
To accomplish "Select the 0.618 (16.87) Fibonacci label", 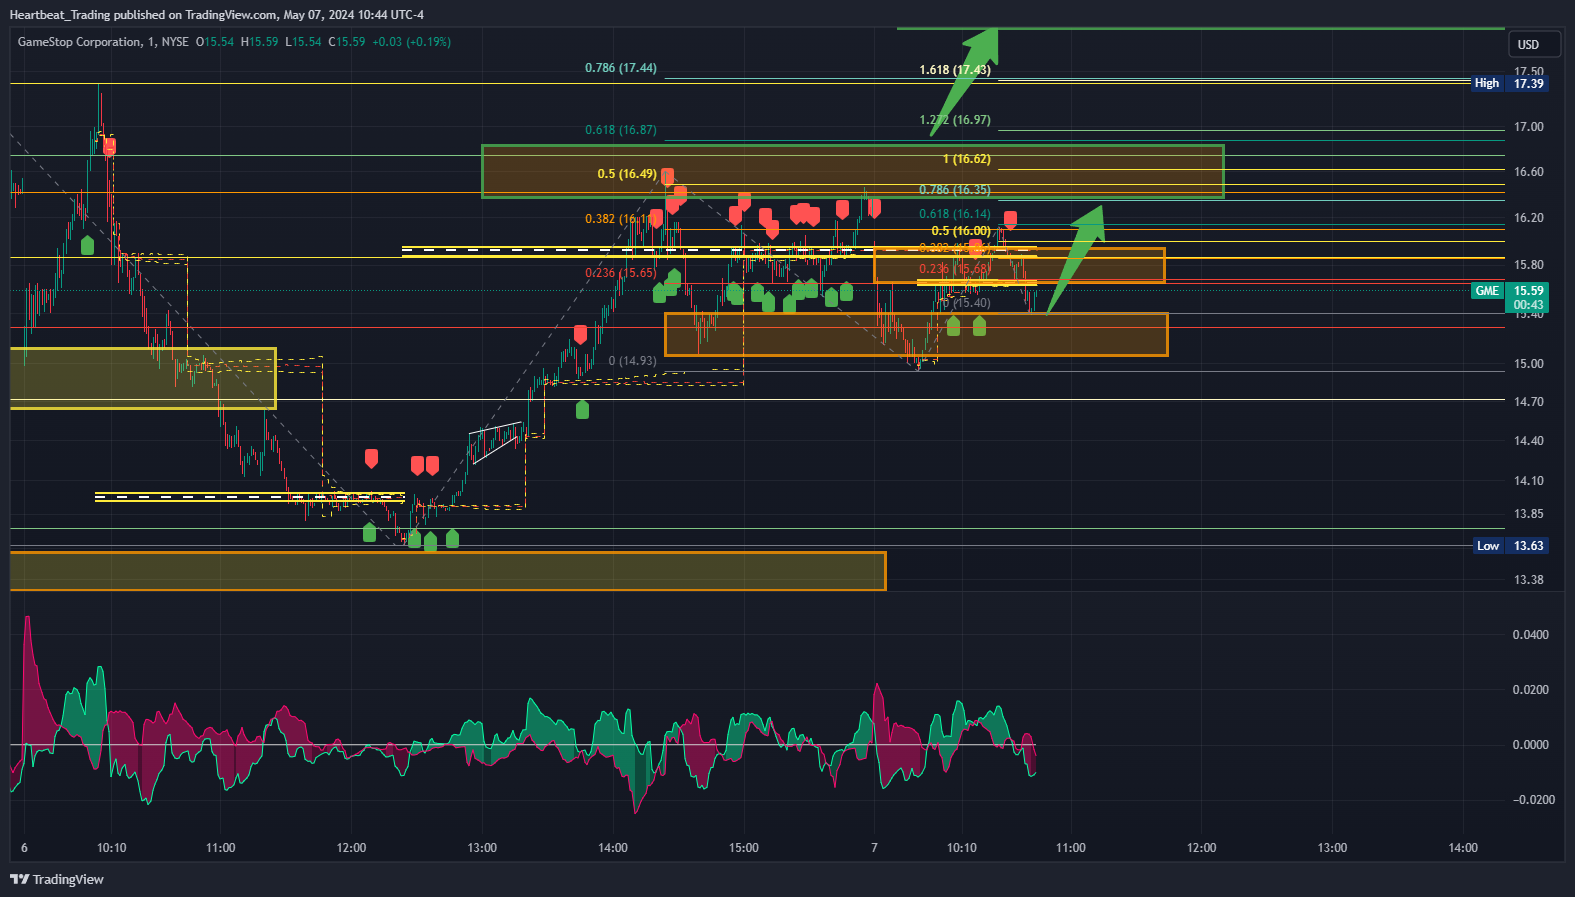I will coord(621,130).
